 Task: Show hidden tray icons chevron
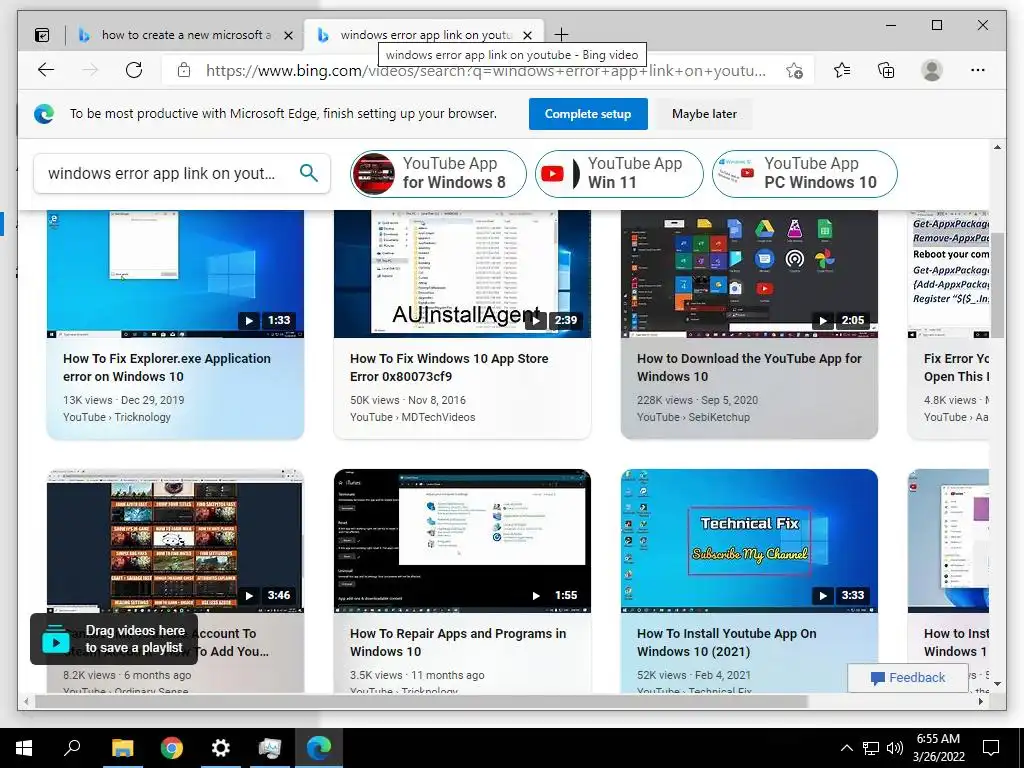click(x=846, y=748)
